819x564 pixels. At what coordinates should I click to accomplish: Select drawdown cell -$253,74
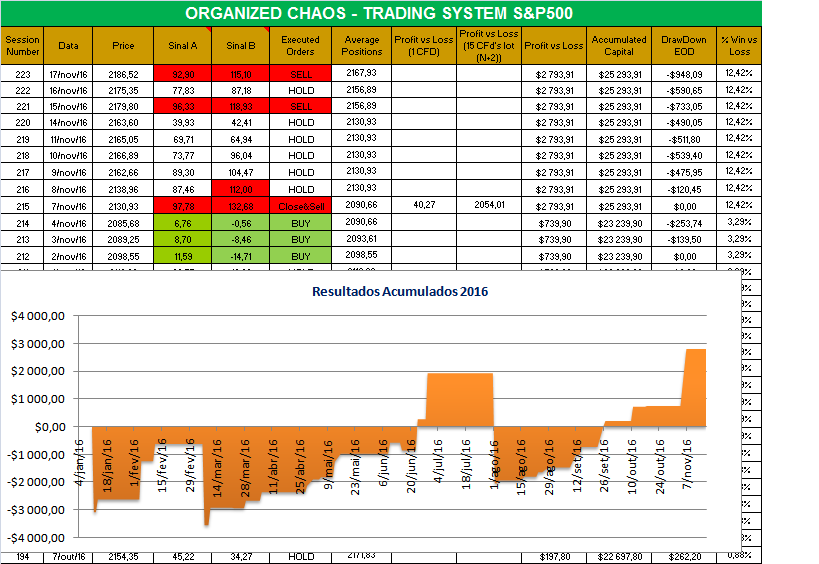[x=684, y=223]
